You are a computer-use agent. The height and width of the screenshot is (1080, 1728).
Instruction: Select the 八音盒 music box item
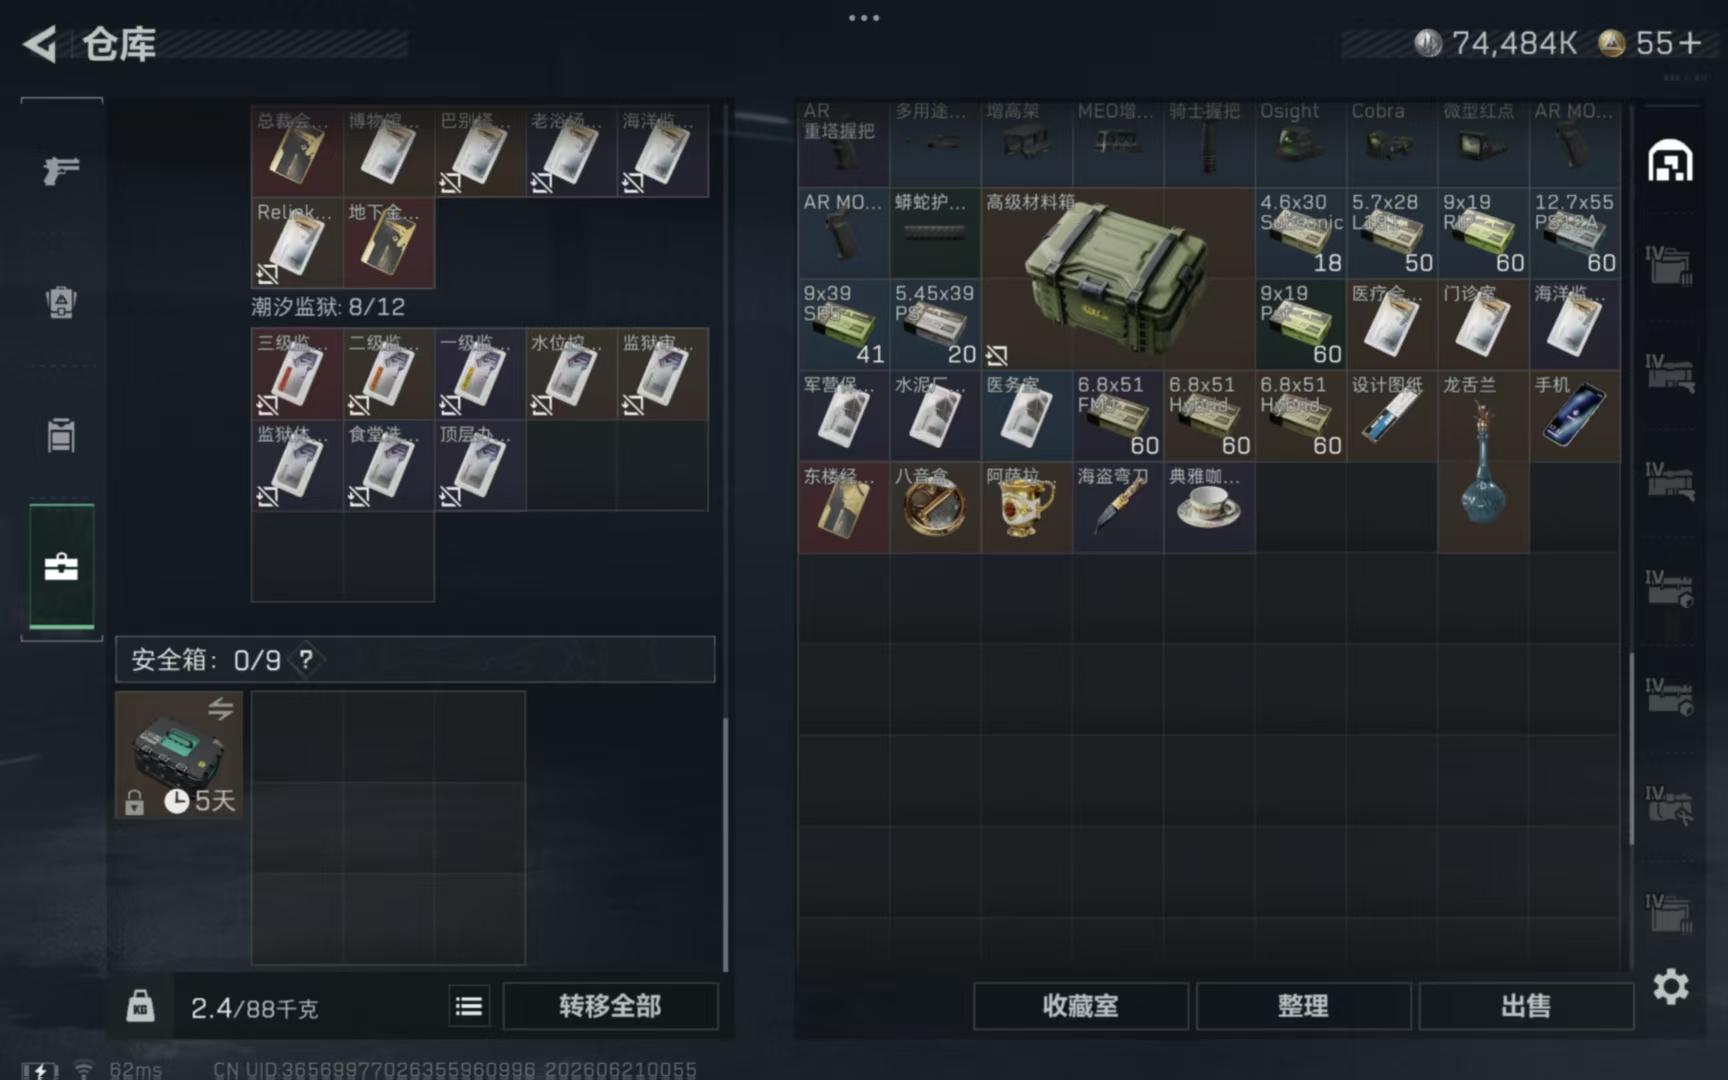click(x=935, y=508)
